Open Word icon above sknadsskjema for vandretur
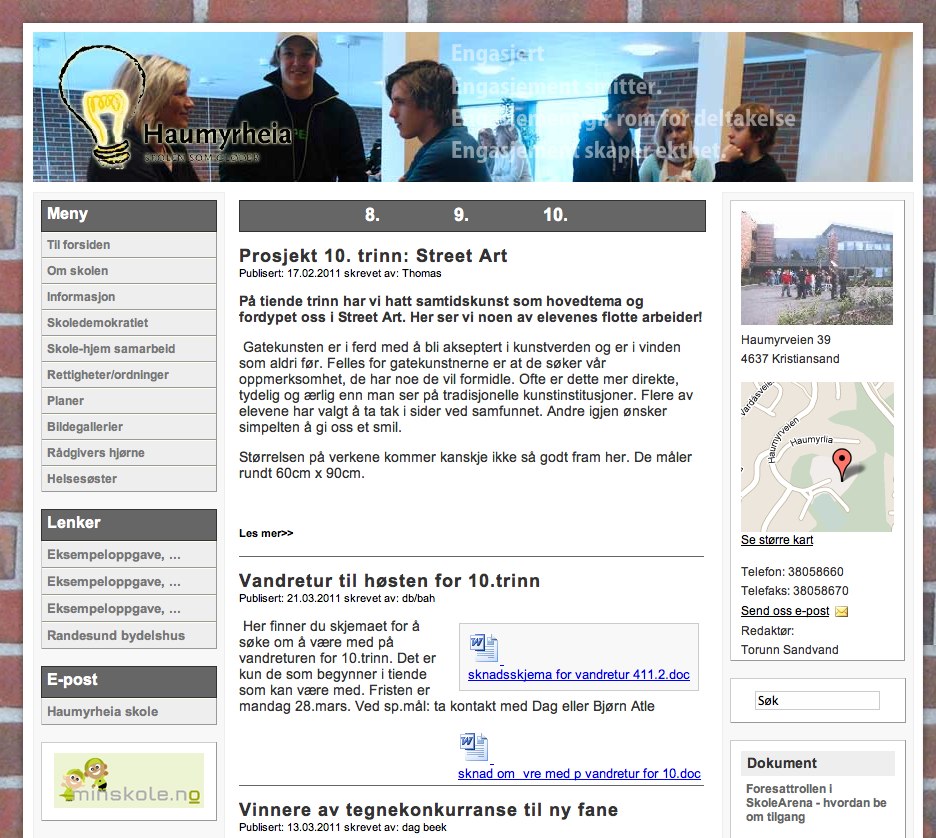 [484, 648]
